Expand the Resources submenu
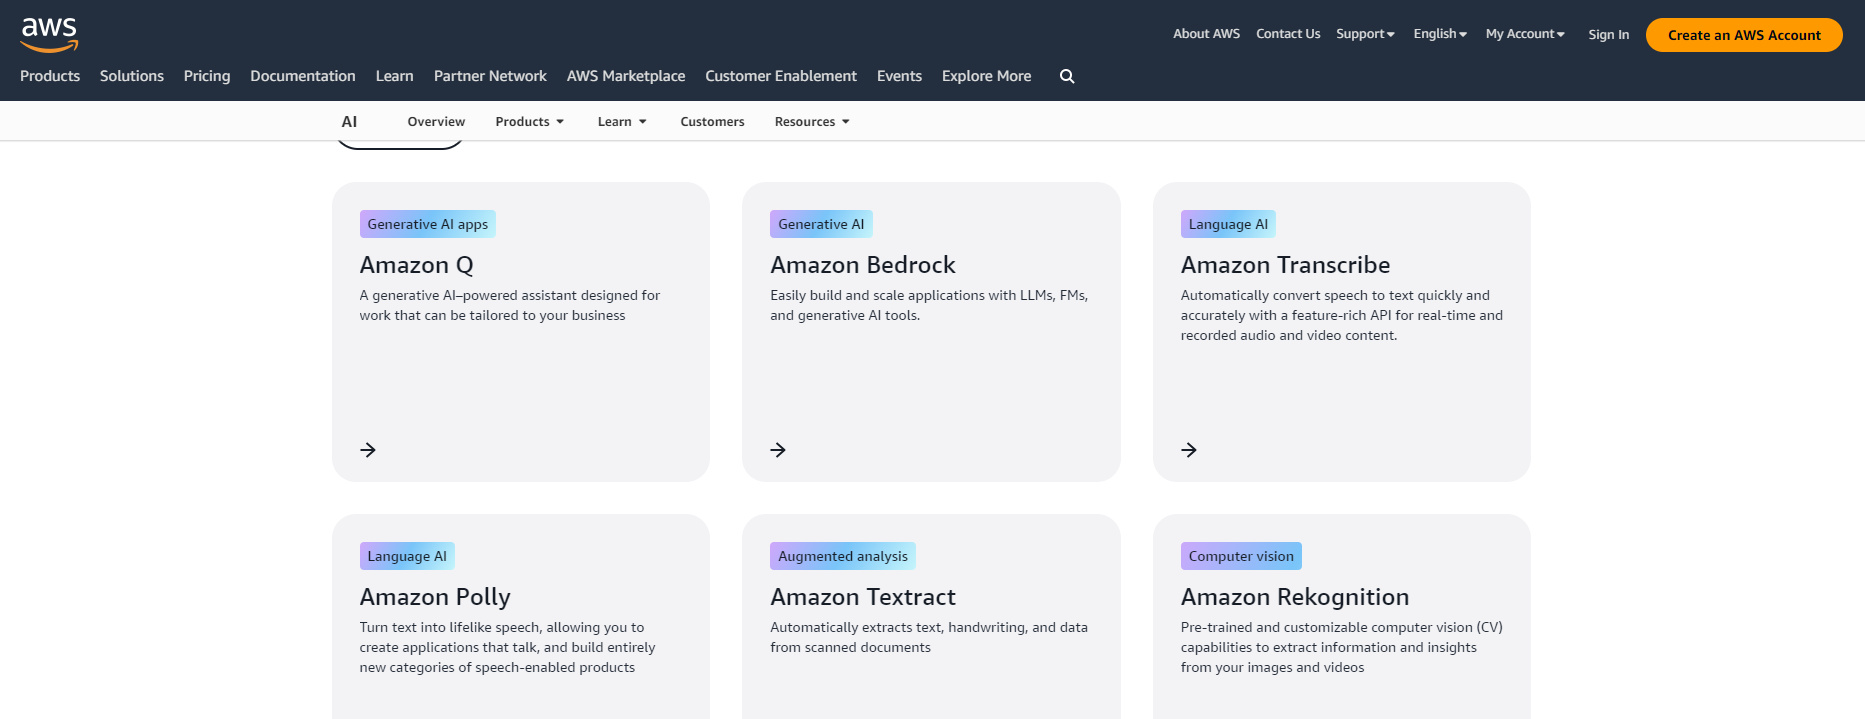The width and height of the screenshot is (1865, 719). (x=812, y=122)
